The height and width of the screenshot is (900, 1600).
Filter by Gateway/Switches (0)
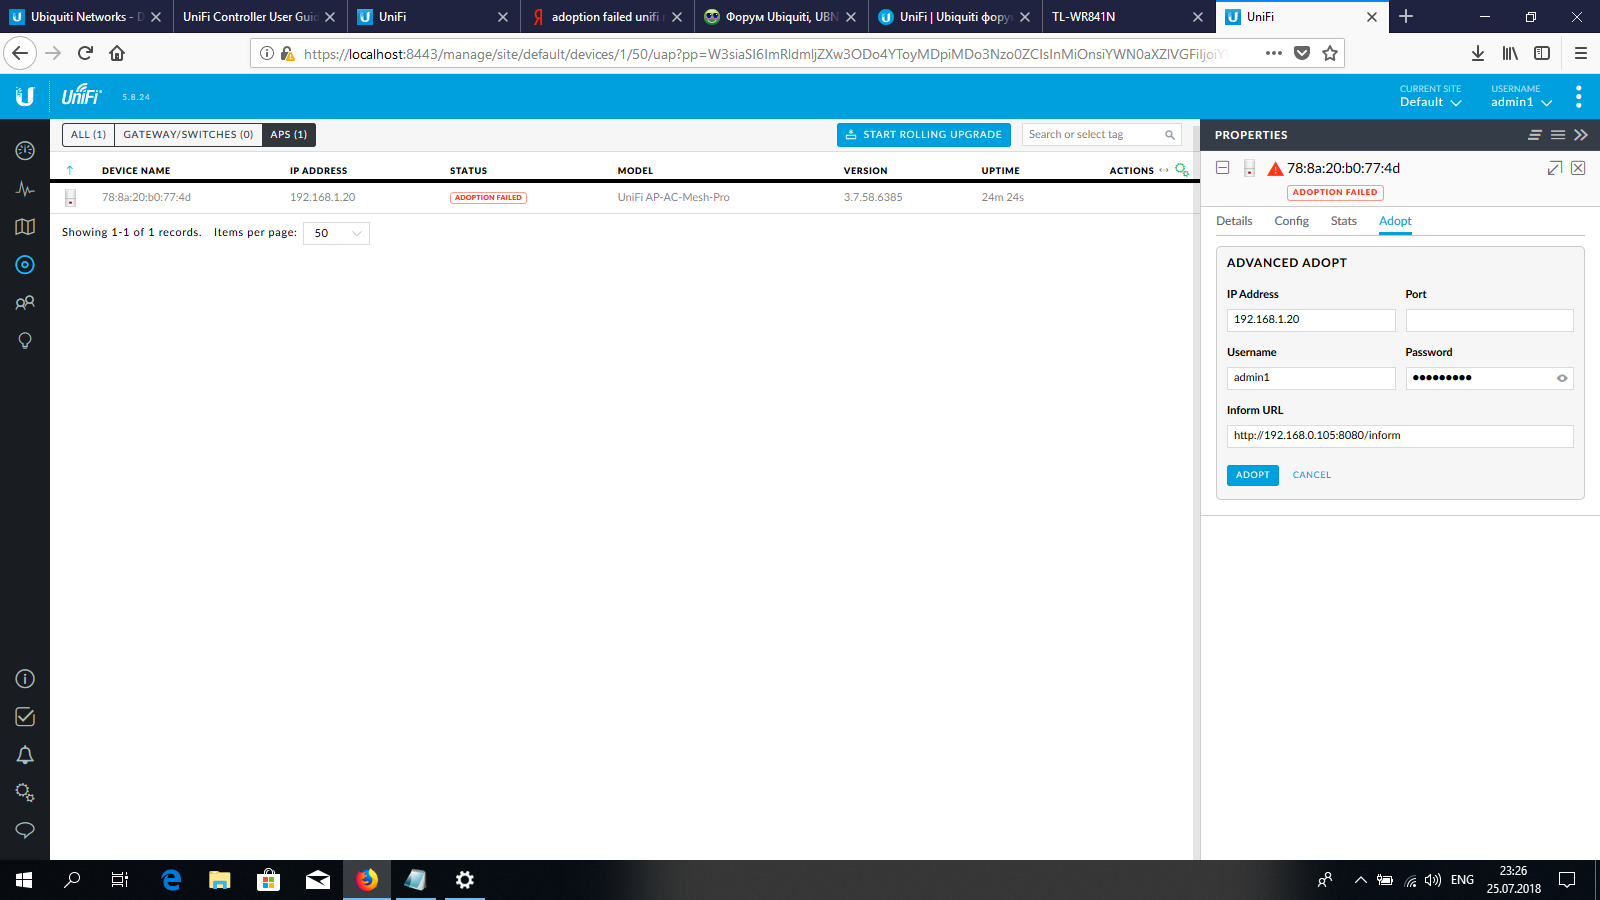point(188,135)
